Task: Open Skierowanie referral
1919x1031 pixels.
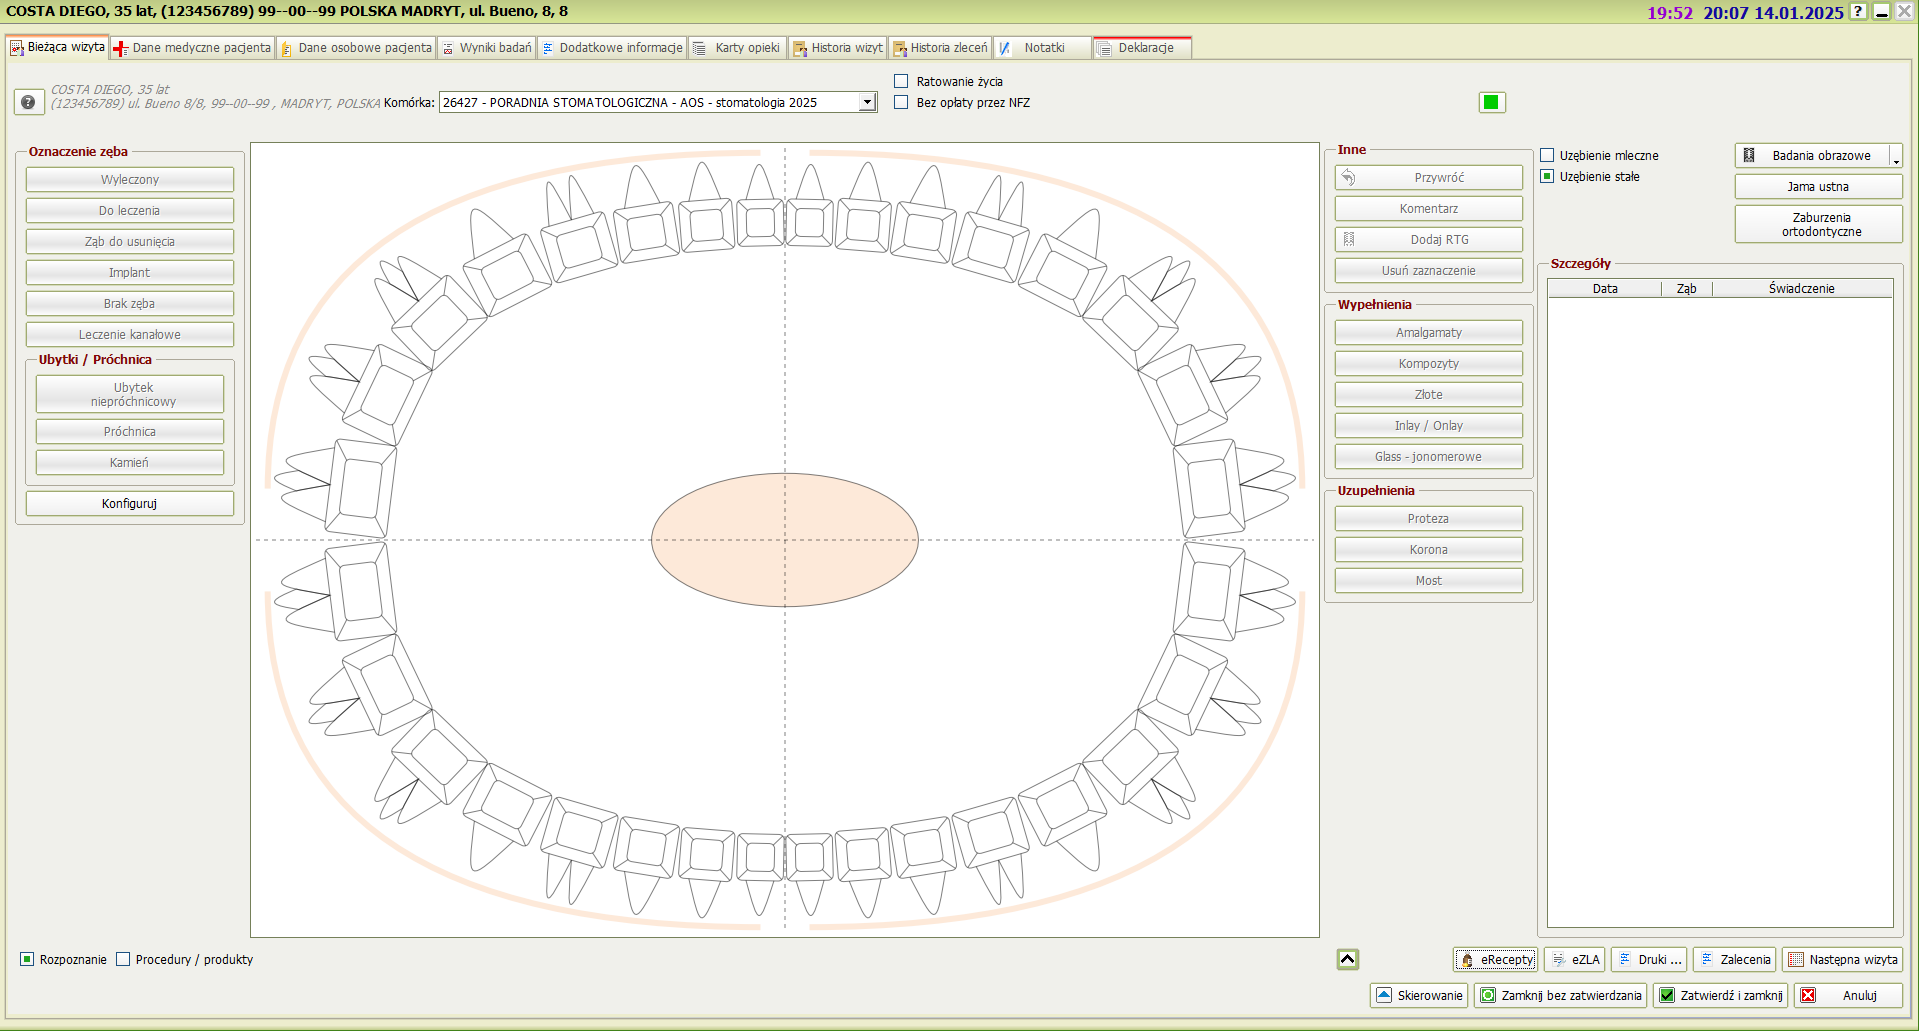Action: 1419,995
